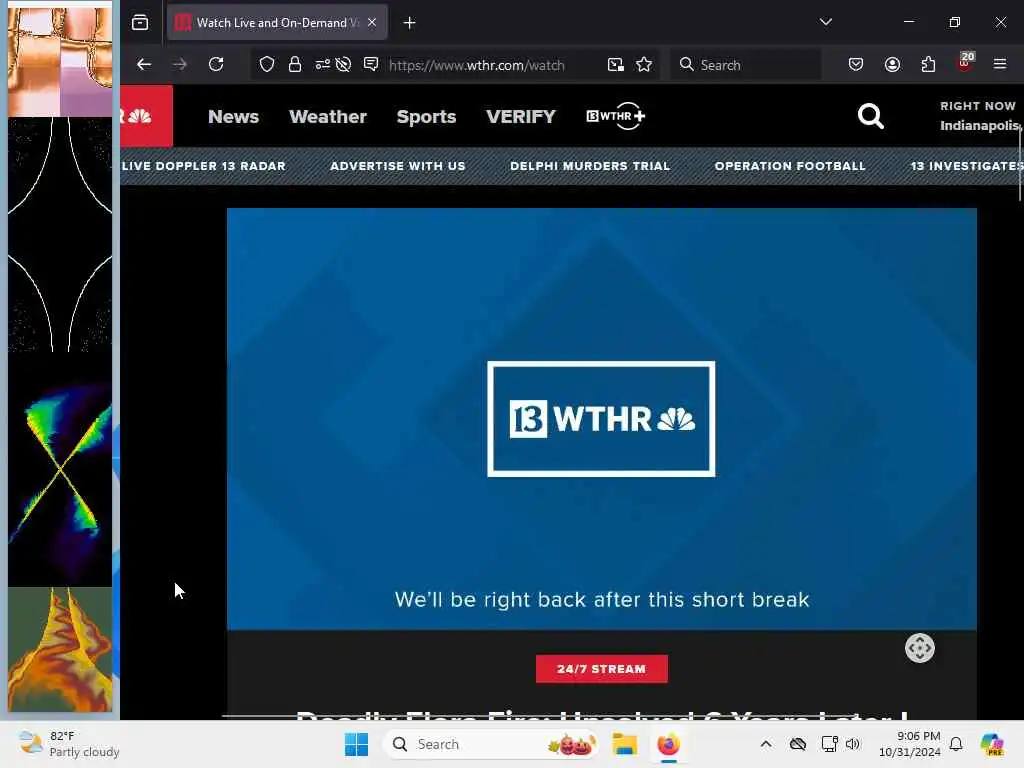Screen dimensions: 1024x768
Task: Click the picture-in-picture icon in the address bar
Action: click(615, 64)
